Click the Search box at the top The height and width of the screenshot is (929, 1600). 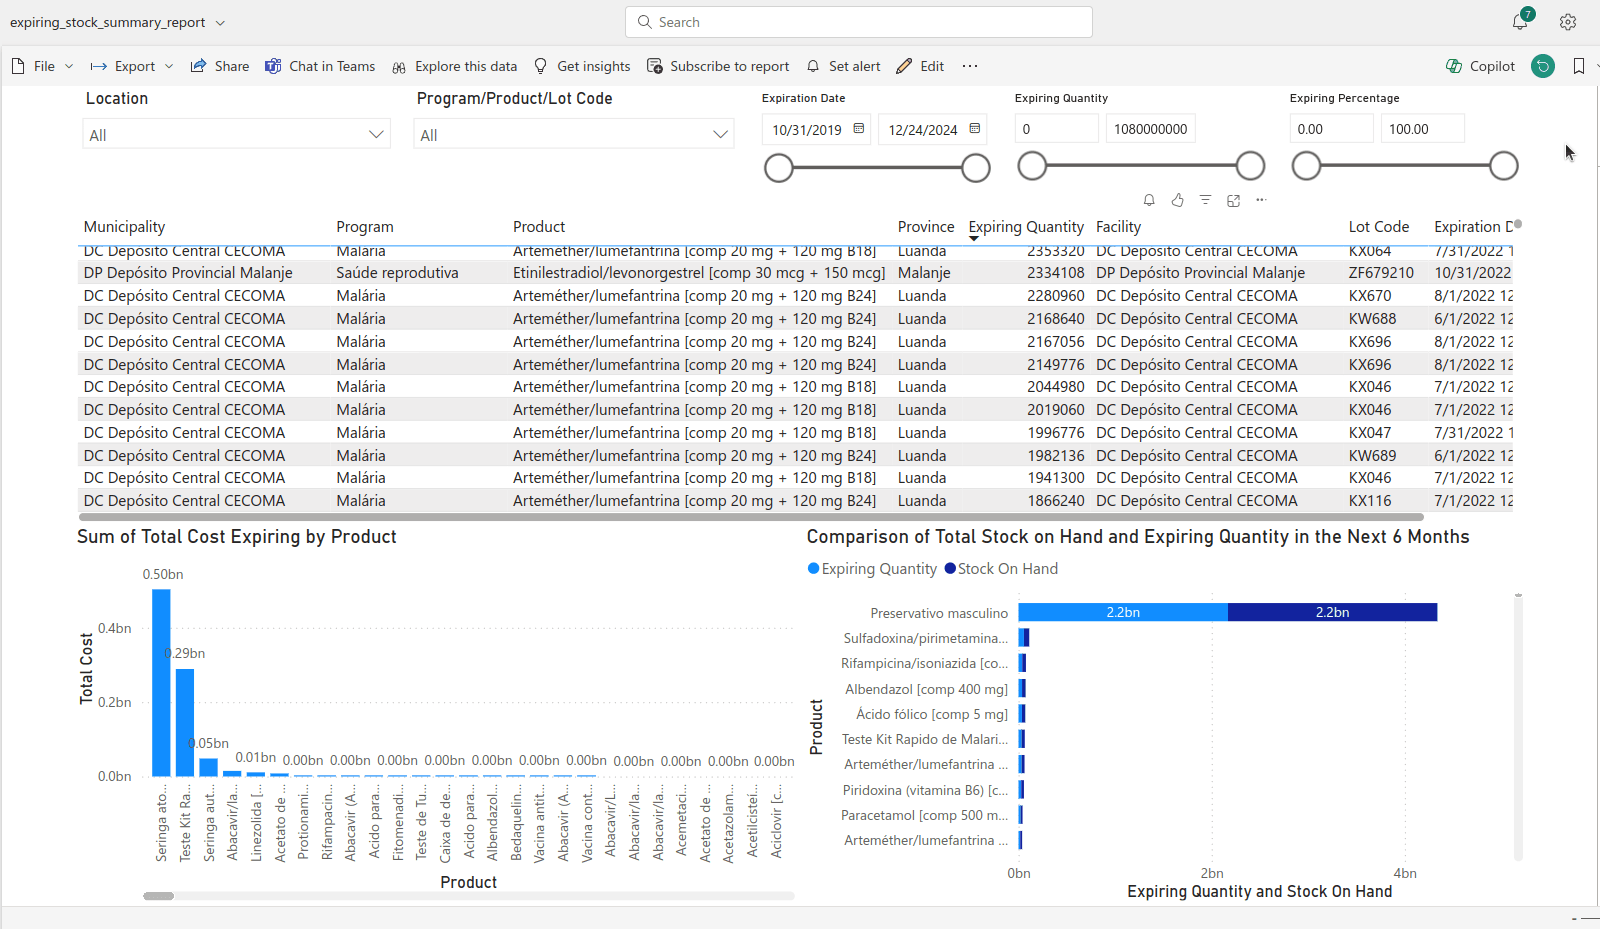pyautogui.click(x=859, y=22)
